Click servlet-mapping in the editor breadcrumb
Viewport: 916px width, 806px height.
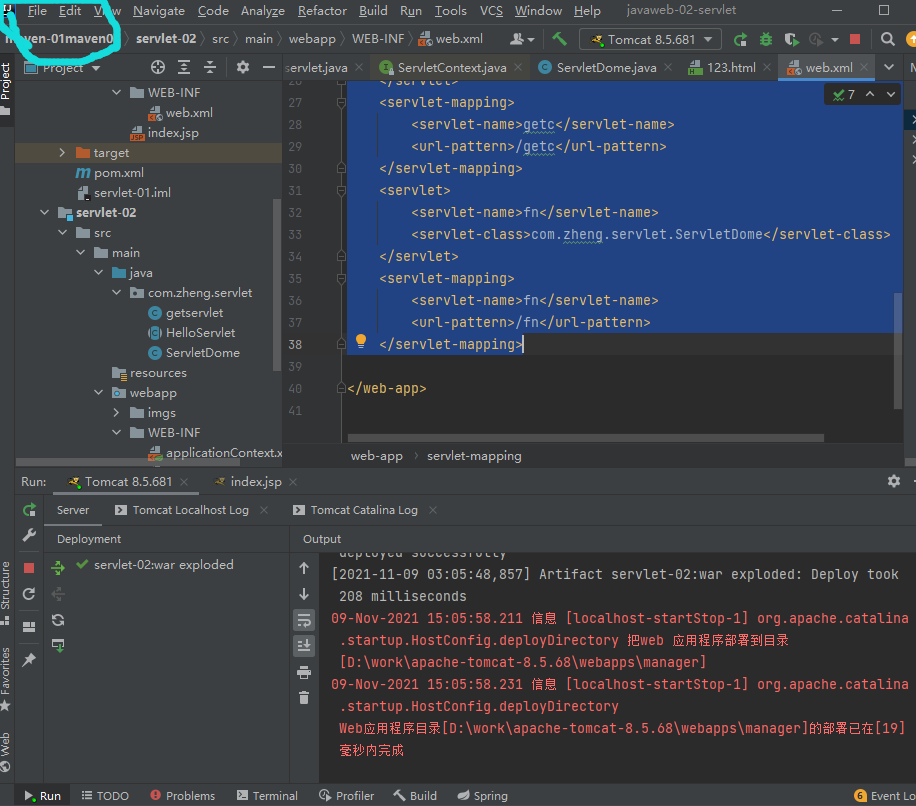tap(474, 456)
